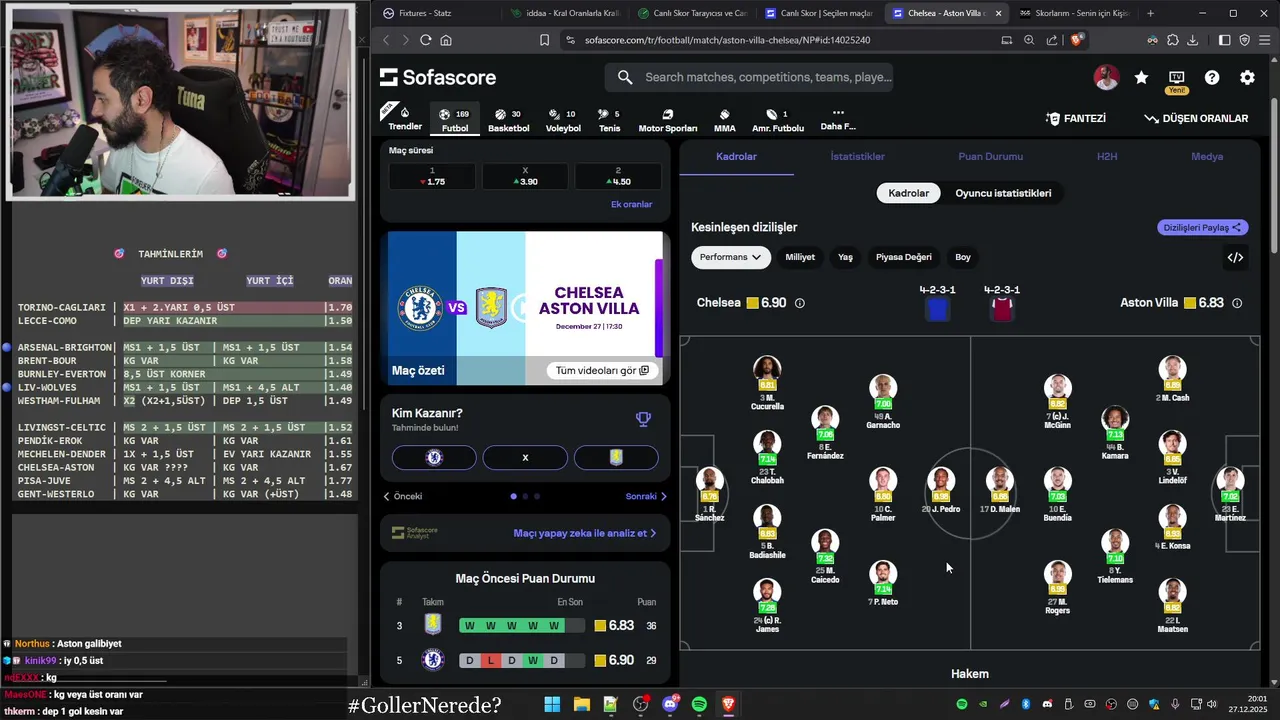Open the info icon next to Chelsea rating
The width and height of the screenshot is (1280, 720).
coord(799,303)
